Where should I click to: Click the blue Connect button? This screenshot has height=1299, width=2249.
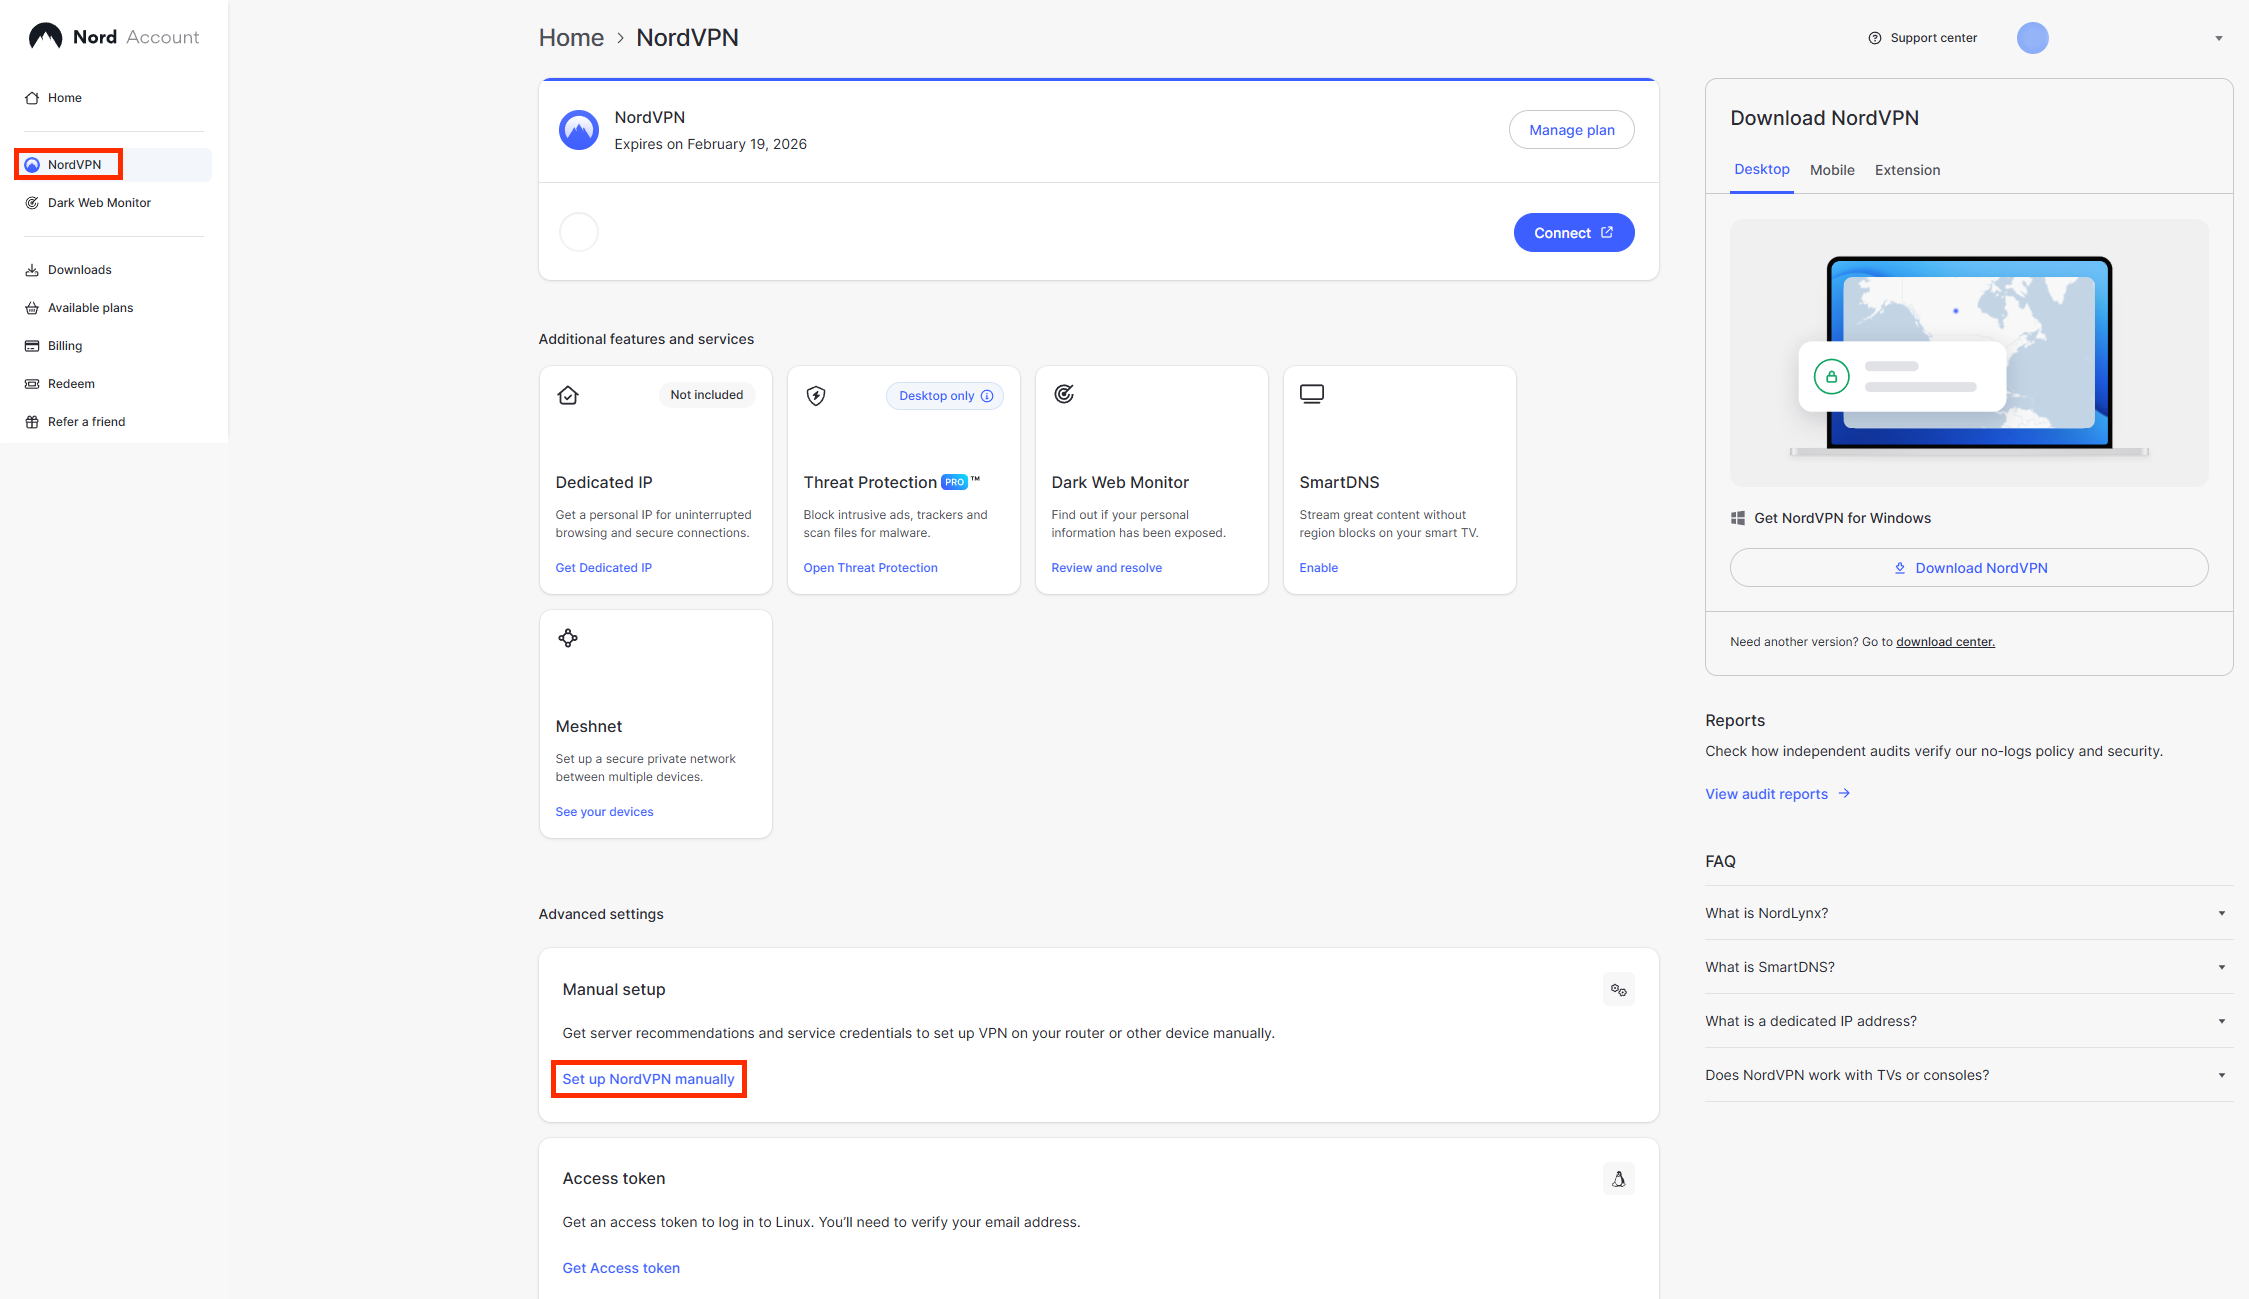tap(1574, 233)
